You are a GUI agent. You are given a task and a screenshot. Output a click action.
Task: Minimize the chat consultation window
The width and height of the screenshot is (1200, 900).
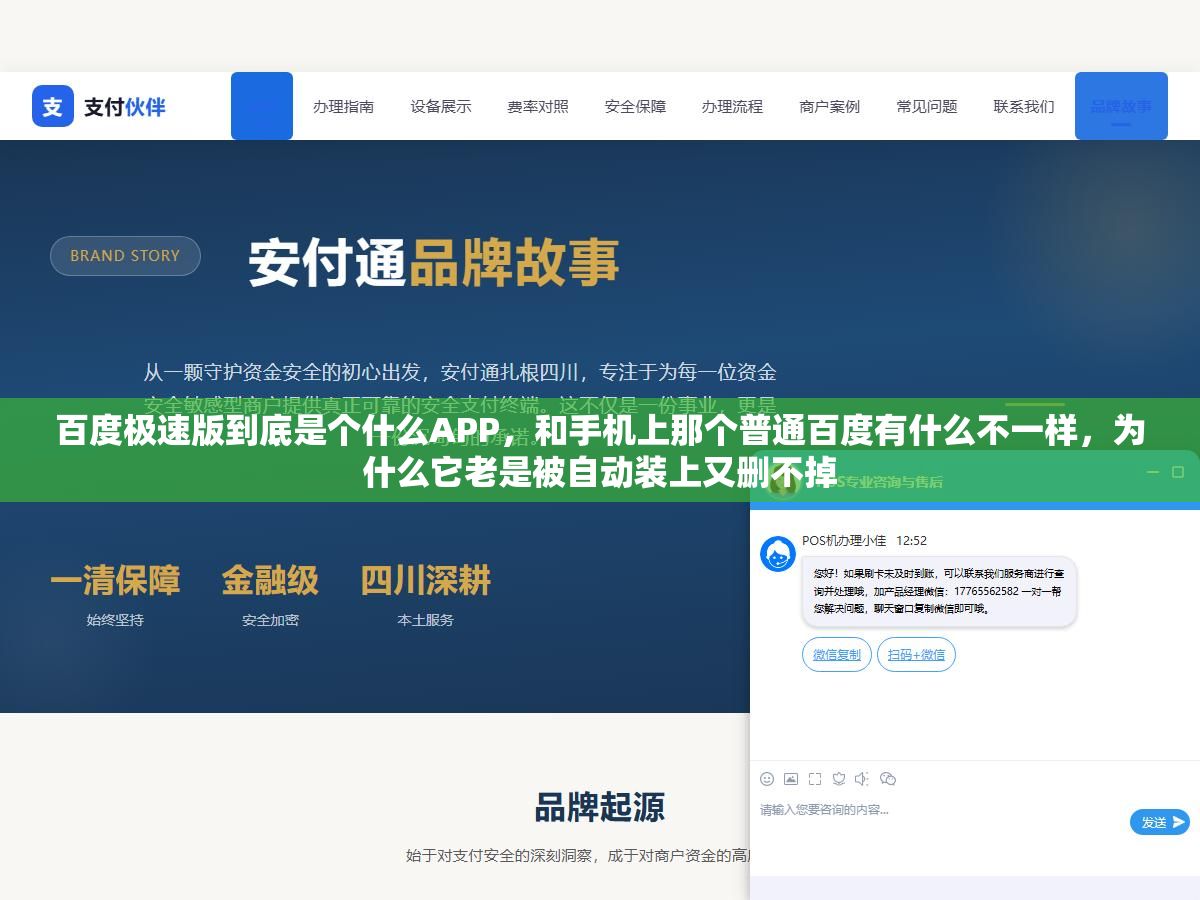point(1153,472)
